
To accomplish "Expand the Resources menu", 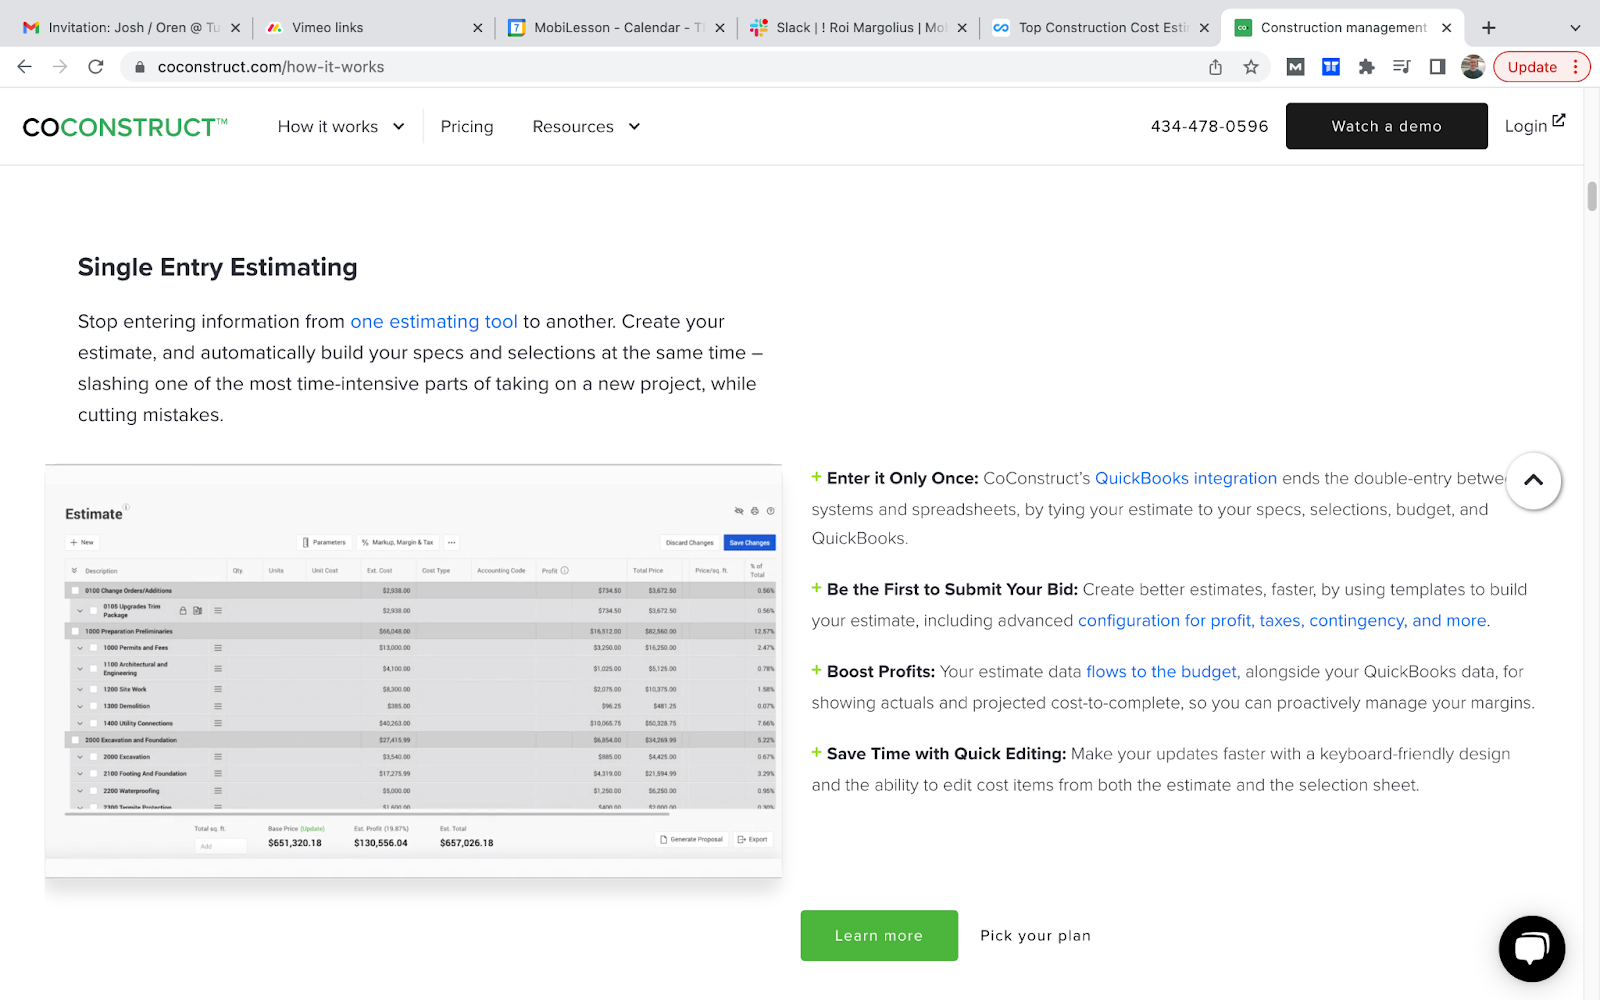I will pyautogui.click(x=586, y=127).
